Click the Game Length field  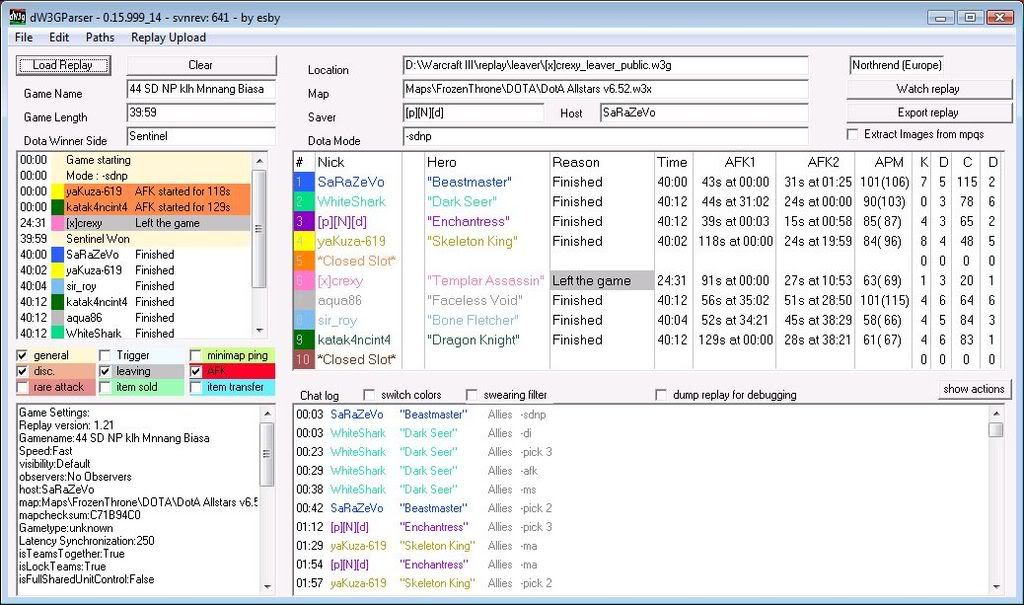201,113
